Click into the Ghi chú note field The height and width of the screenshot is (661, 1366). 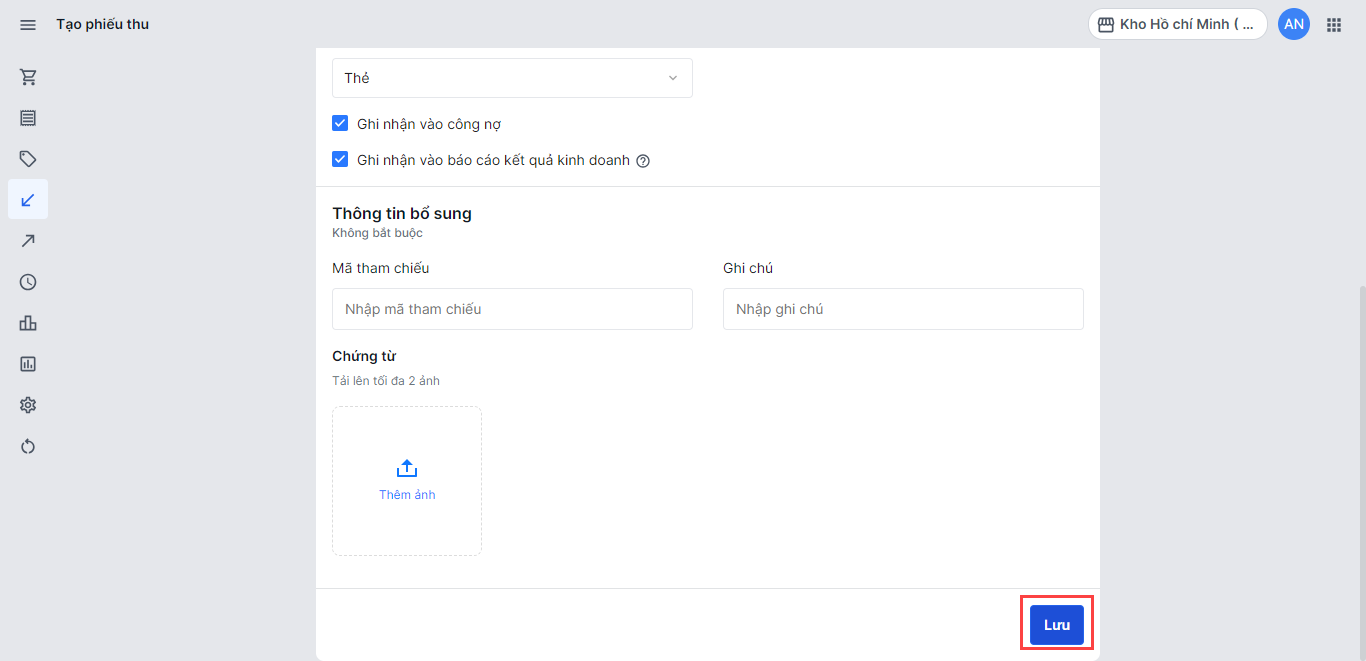pyautogui.click(x=903, y=309)
